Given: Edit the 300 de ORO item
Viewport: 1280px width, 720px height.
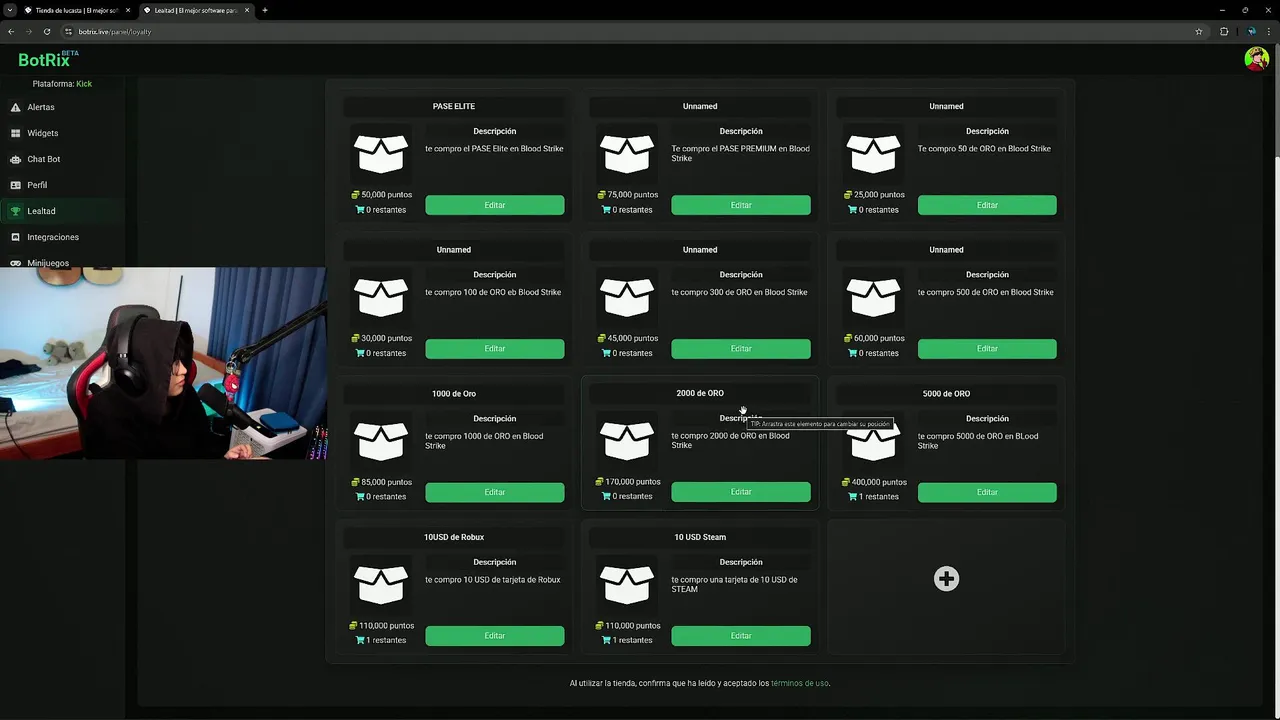Looking at the screenshot, I should click(x=741, y=349).
